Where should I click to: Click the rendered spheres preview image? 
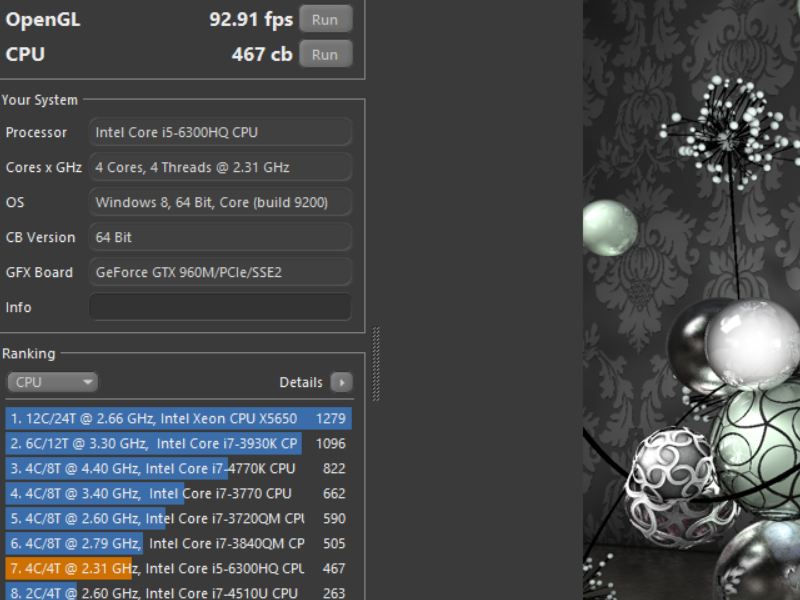(690, 300)
